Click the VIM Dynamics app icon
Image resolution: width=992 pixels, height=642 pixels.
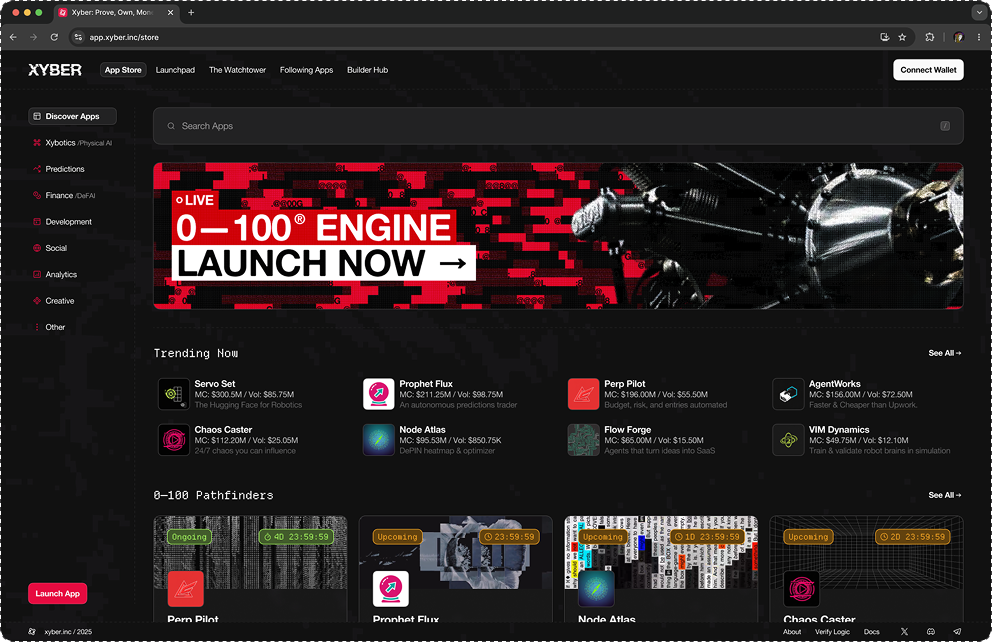click(788, 440)
